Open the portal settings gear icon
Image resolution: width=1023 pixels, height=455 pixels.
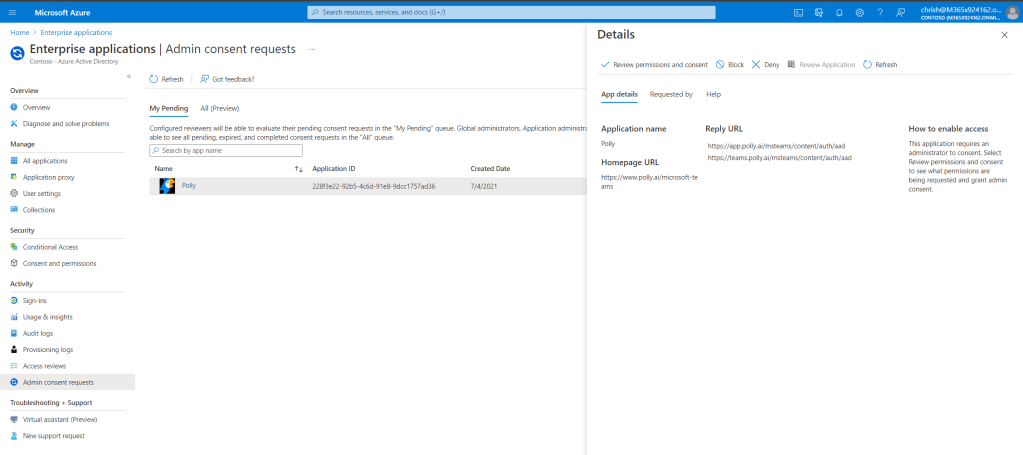[859, 12]
